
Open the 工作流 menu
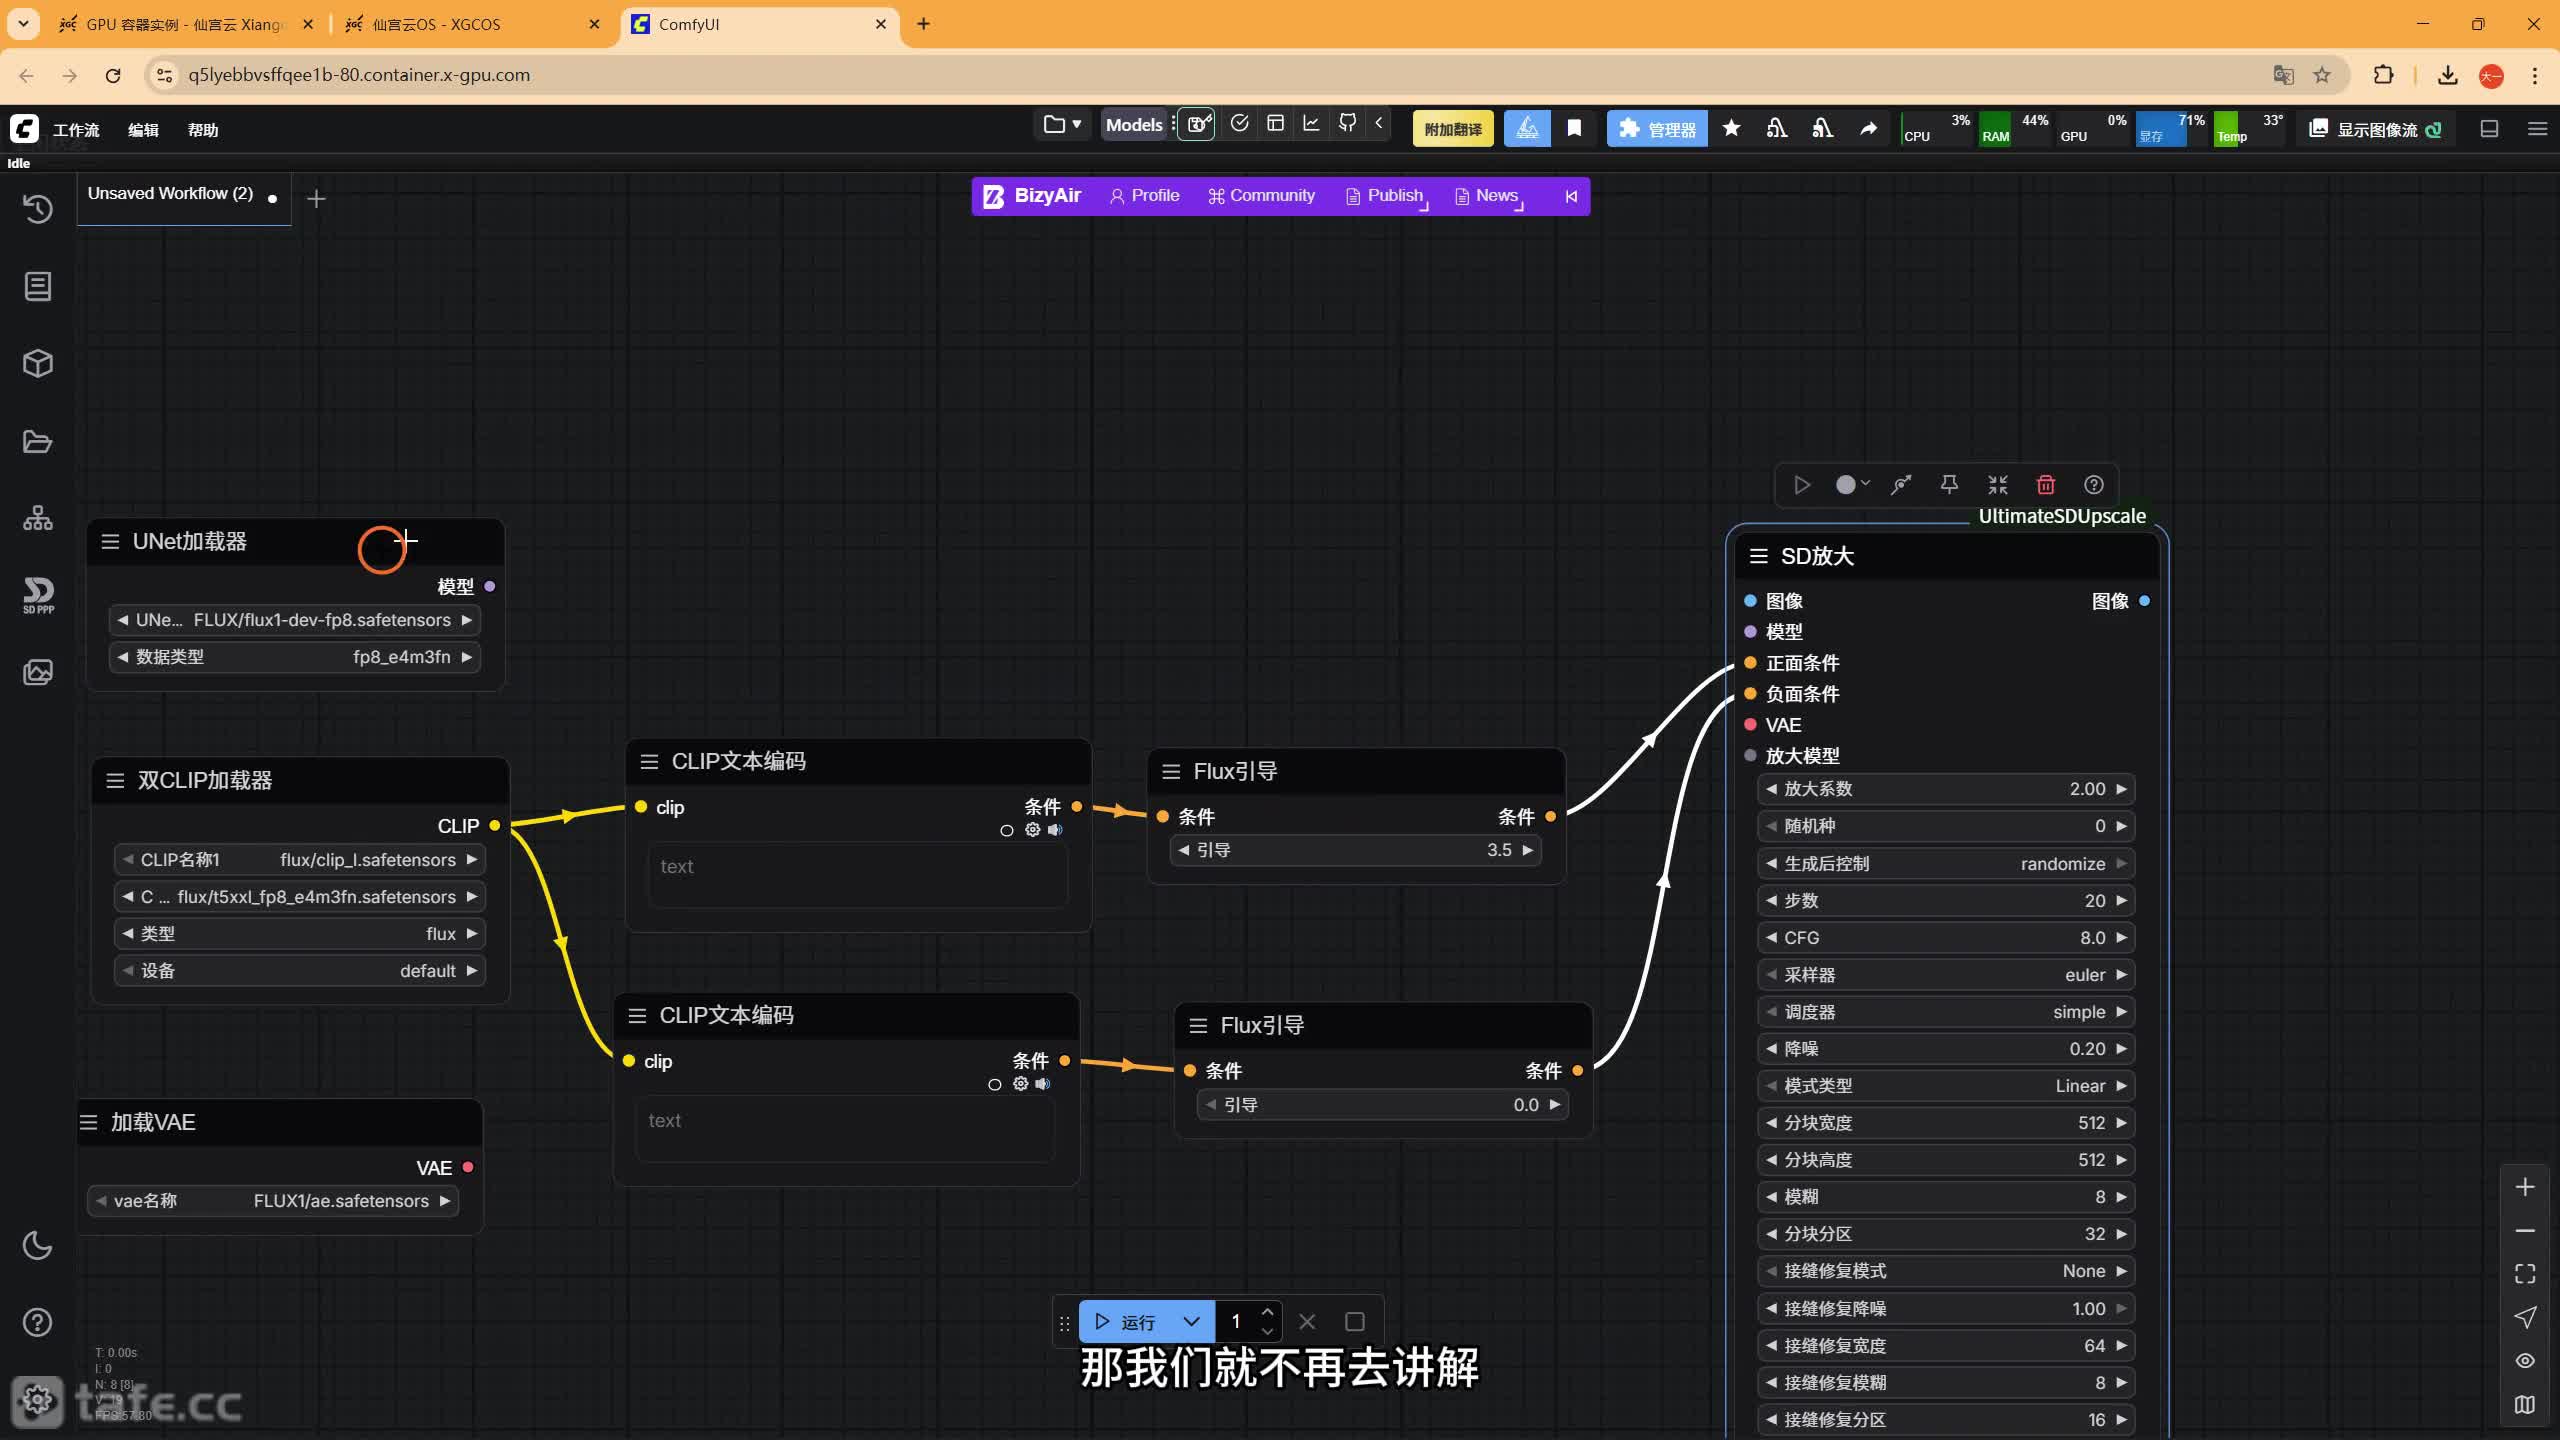(x=76, y=130)
